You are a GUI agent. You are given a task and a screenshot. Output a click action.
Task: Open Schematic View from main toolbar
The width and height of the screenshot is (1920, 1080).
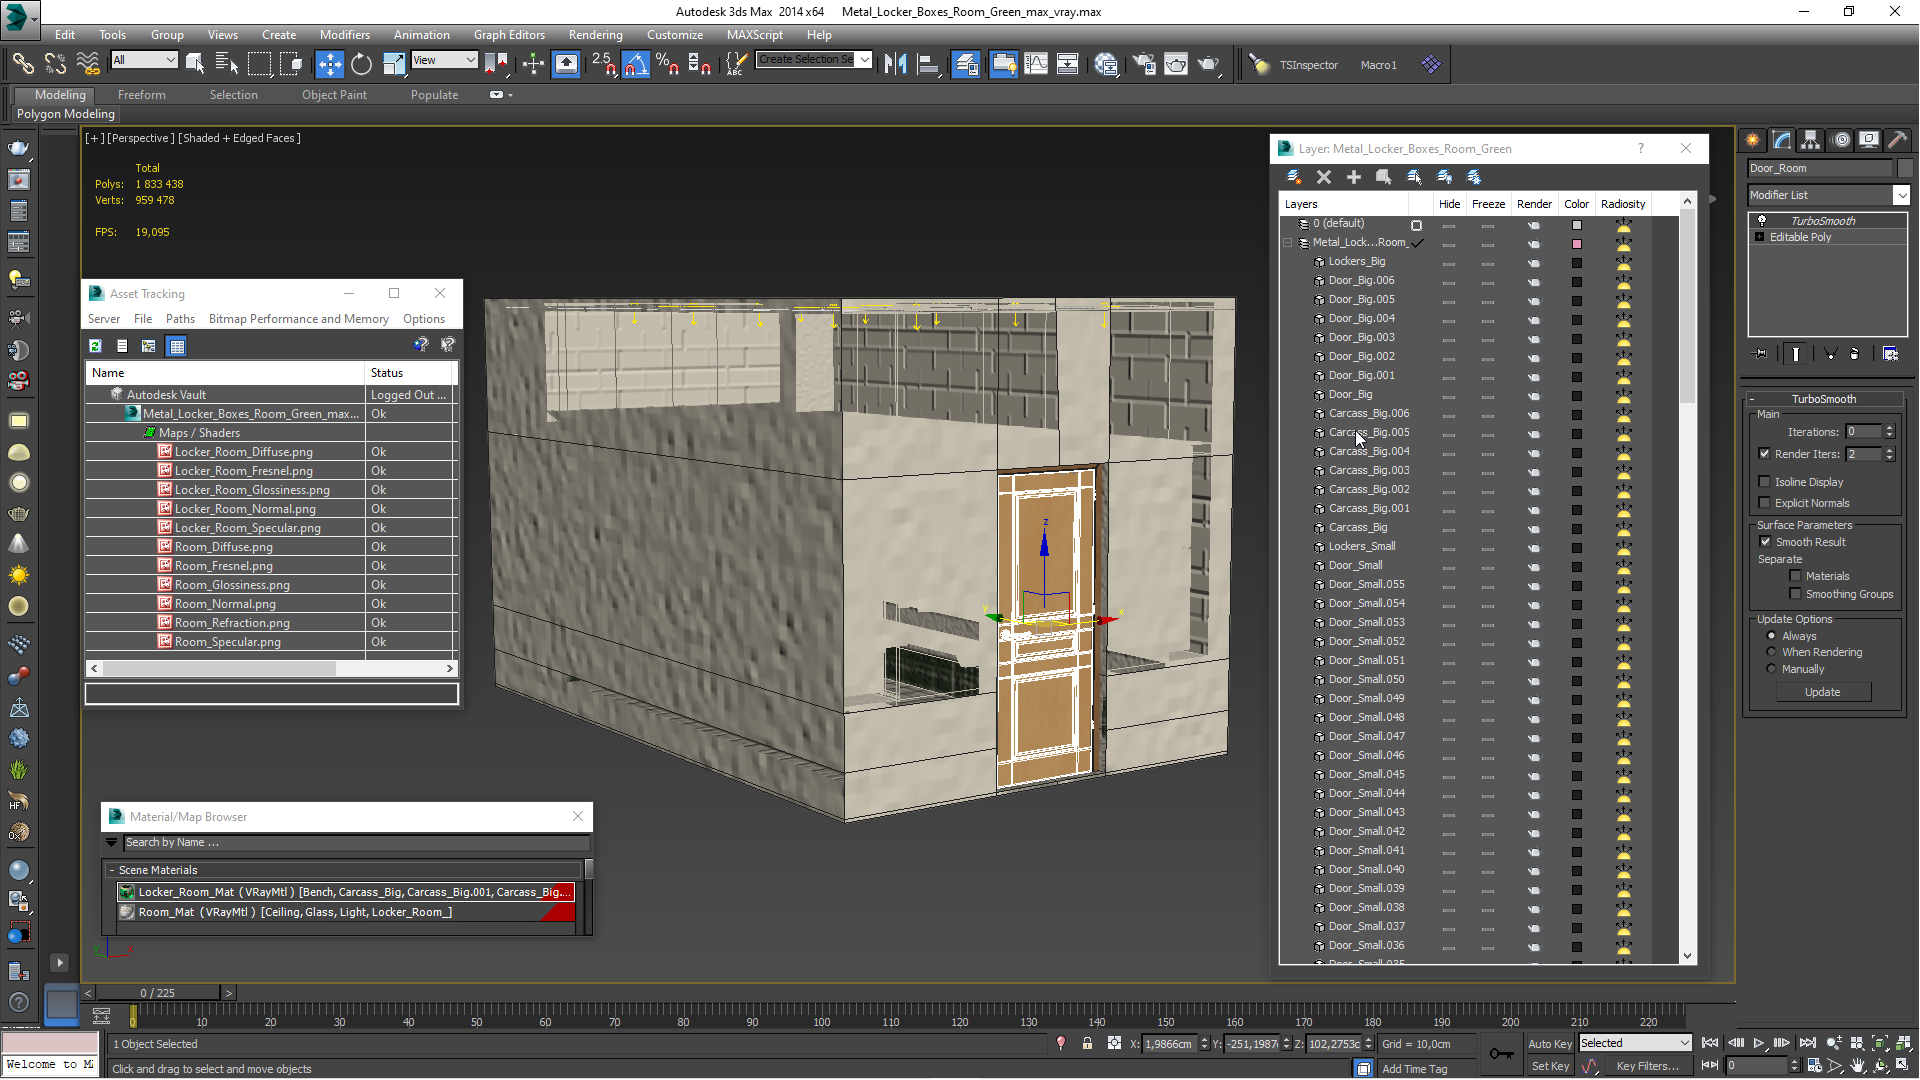1068,64
